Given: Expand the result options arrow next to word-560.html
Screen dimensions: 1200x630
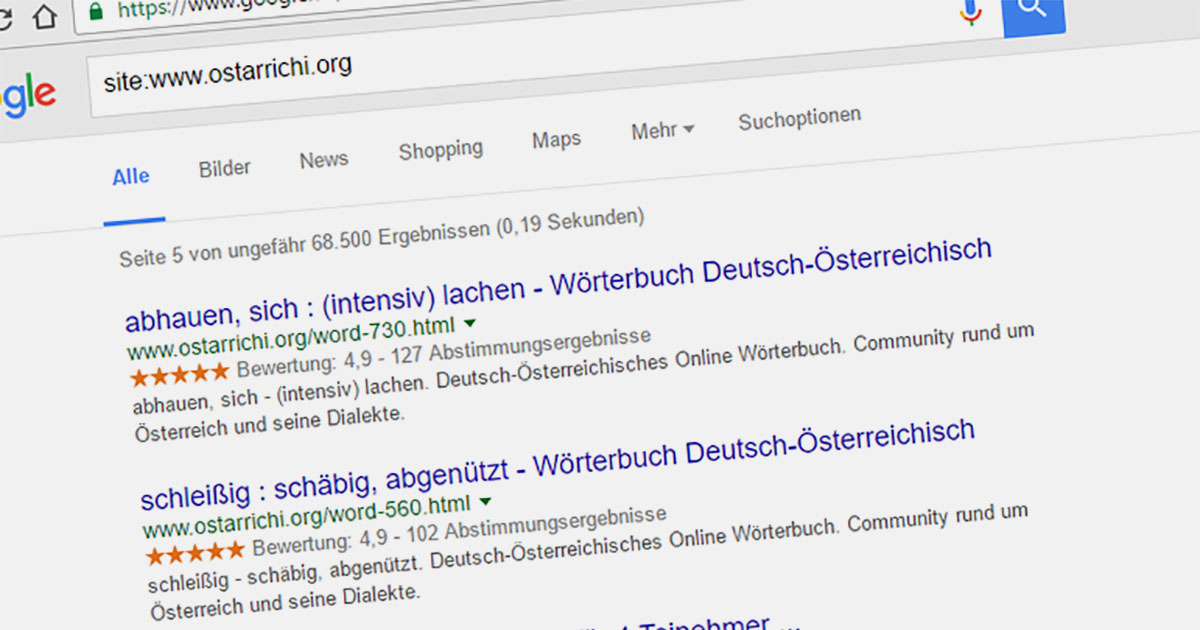Looking at the screenshot, I should [x=486, y=501].
